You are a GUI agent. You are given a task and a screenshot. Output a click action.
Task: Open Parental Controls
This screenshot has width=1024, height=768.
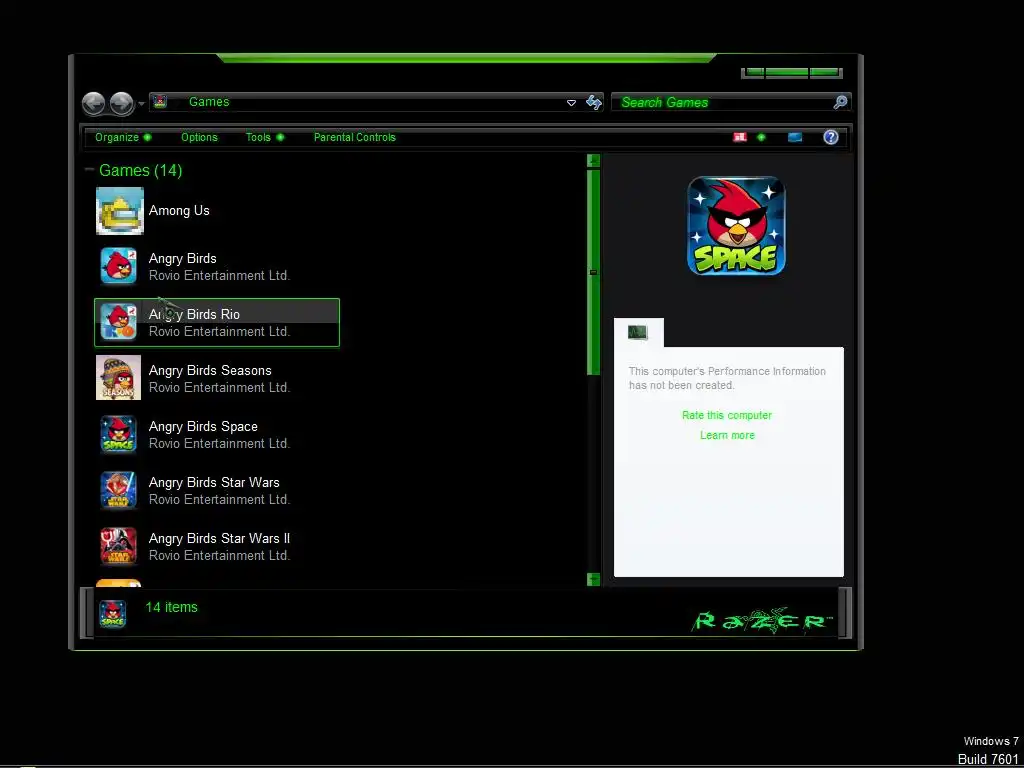(x=355, y=137)
